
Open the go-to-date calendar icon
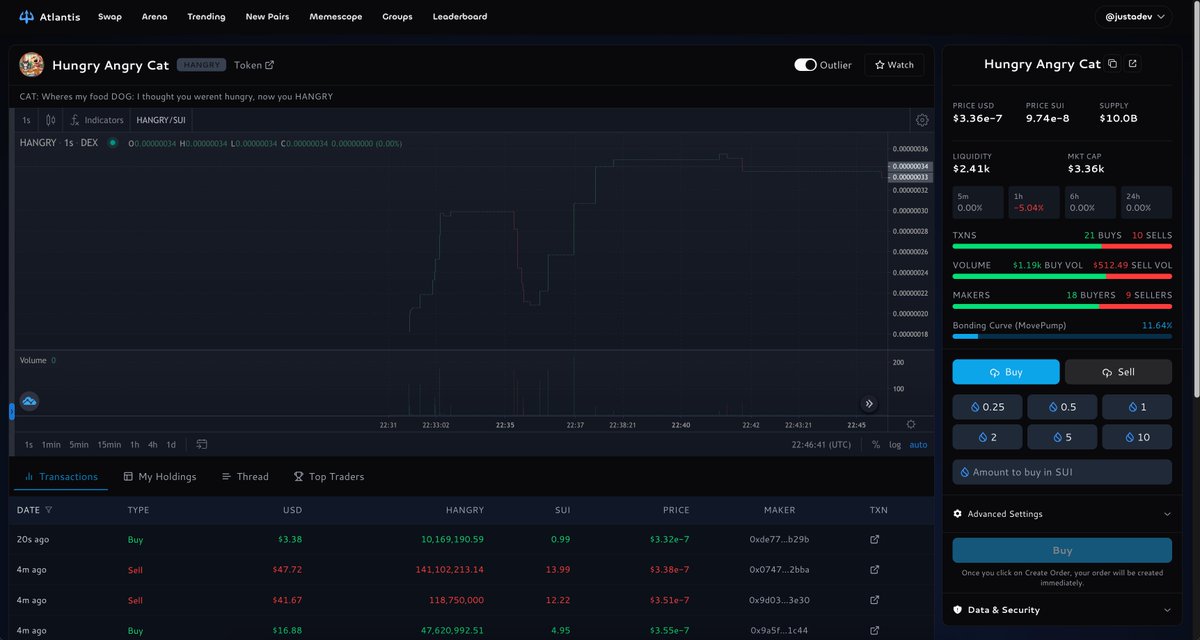tap(202, 445)
